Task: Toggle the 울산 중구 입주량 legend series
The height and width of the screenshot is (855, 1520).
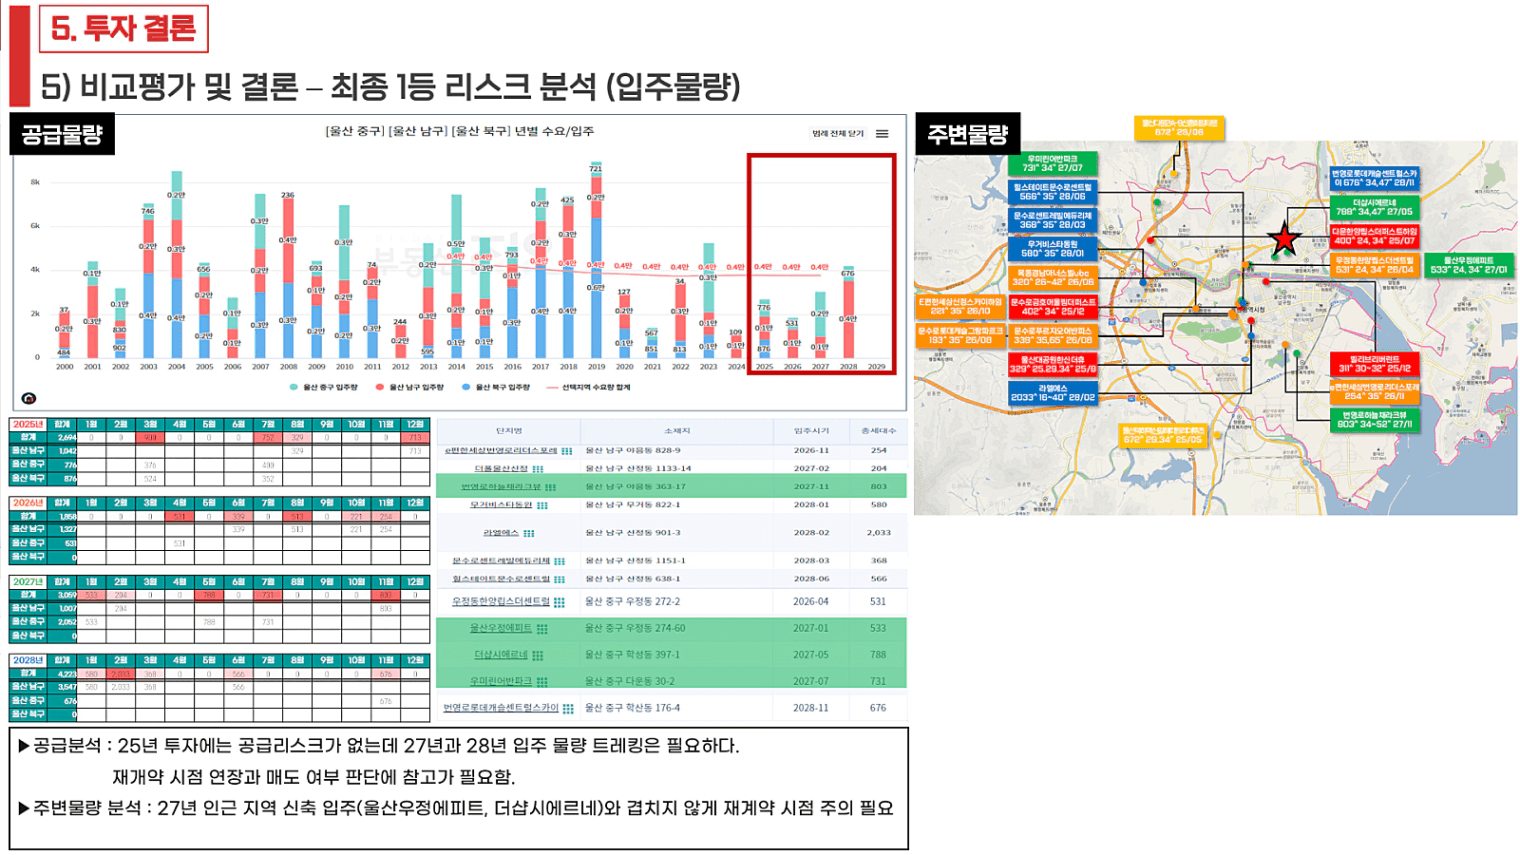Action: (x=326, y=387)
